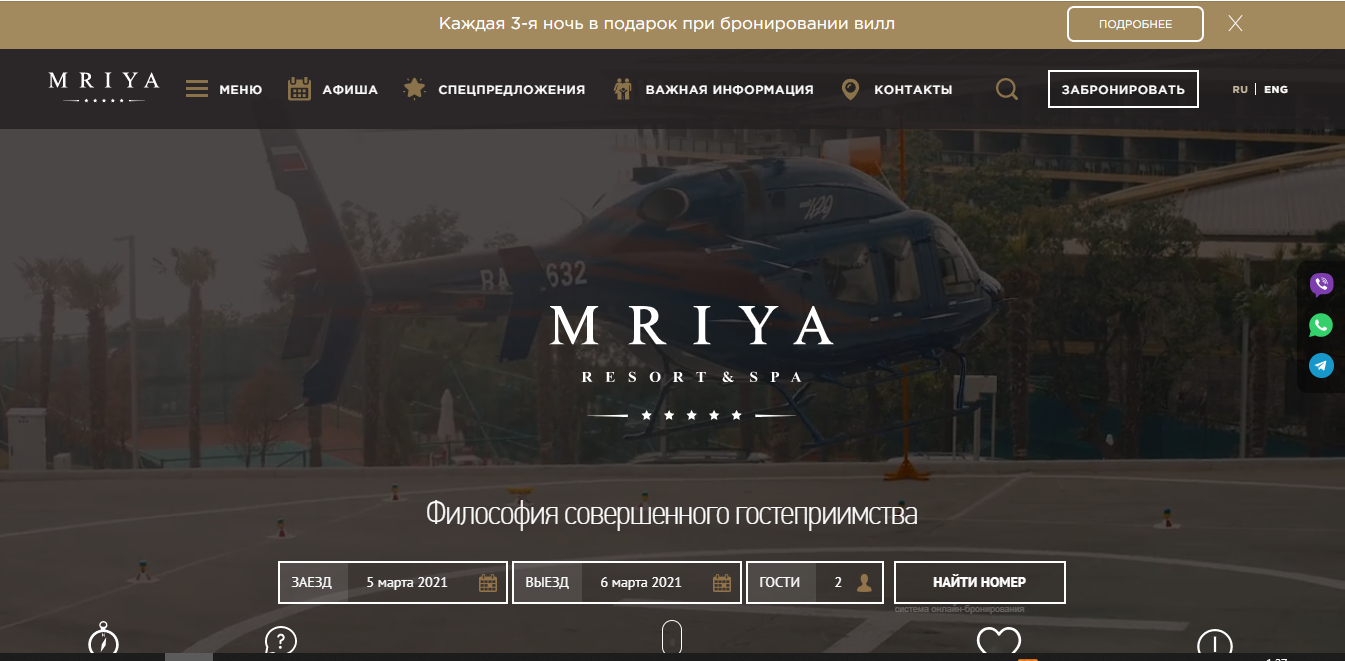This screenshot has height=661, width=1345.
Task: Open calendar icon in Заезд field
Action: (x=488, y=583)
